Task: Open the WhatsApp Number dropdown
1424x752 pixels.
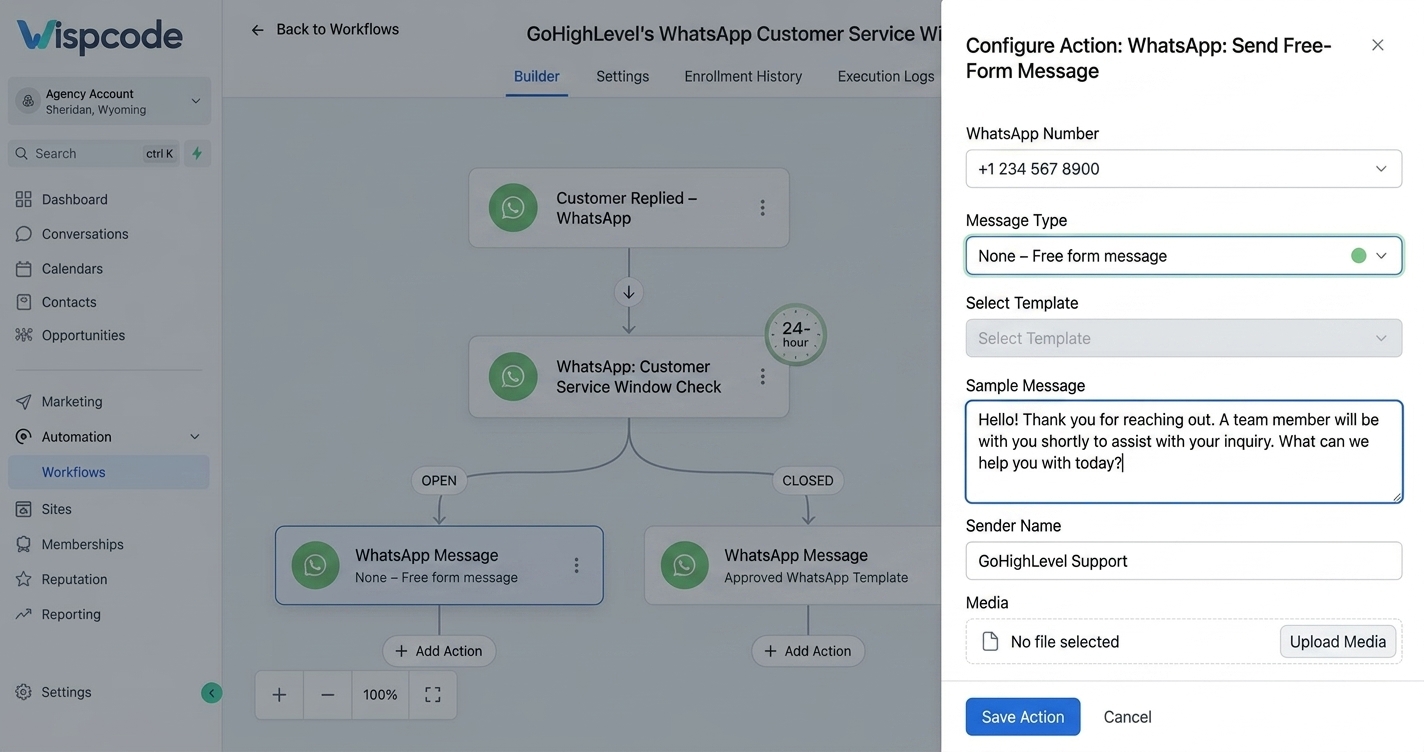Action: tap(1184, 169)
